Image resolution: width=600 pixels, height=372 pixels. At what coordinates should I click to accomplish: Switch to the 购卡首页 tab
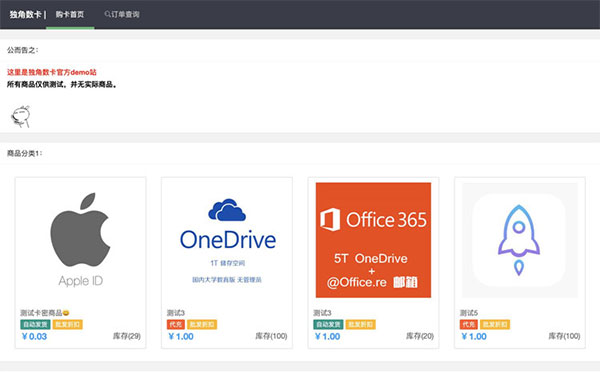[70, 15]
